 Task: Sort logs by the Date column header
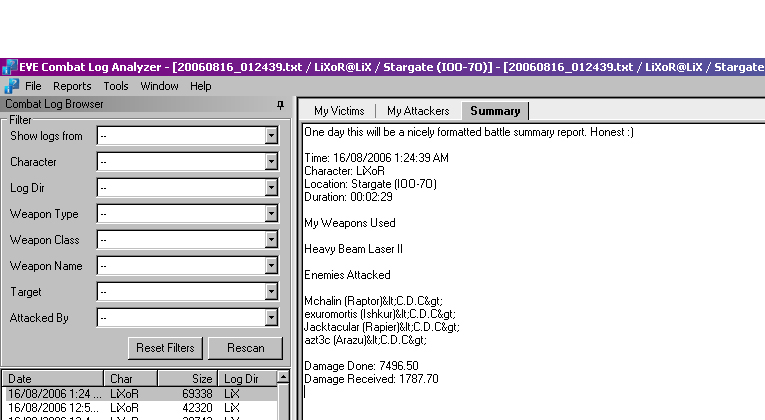pyautogui.click(x=53, y=379)
